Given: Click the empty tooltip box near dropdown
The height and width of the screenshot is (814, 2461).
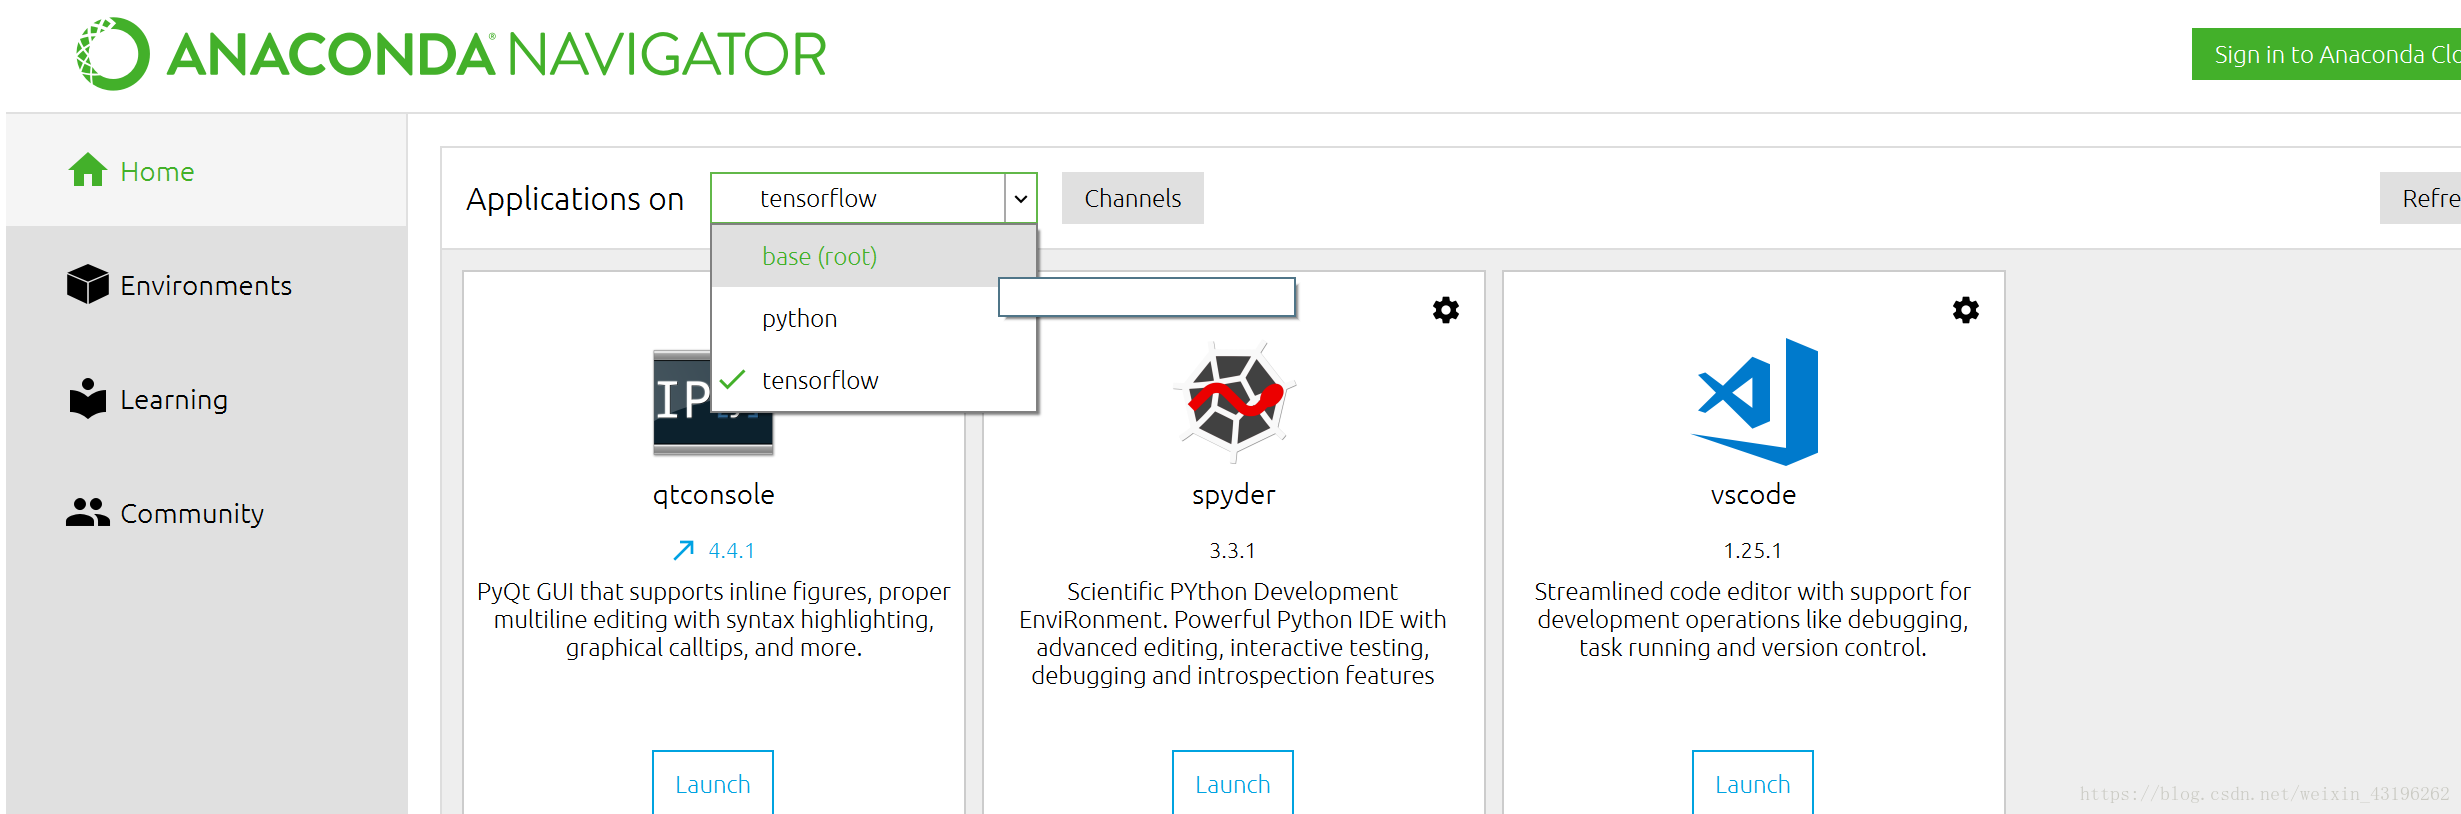Looking at the screenshot, I should coord(1147,297).
